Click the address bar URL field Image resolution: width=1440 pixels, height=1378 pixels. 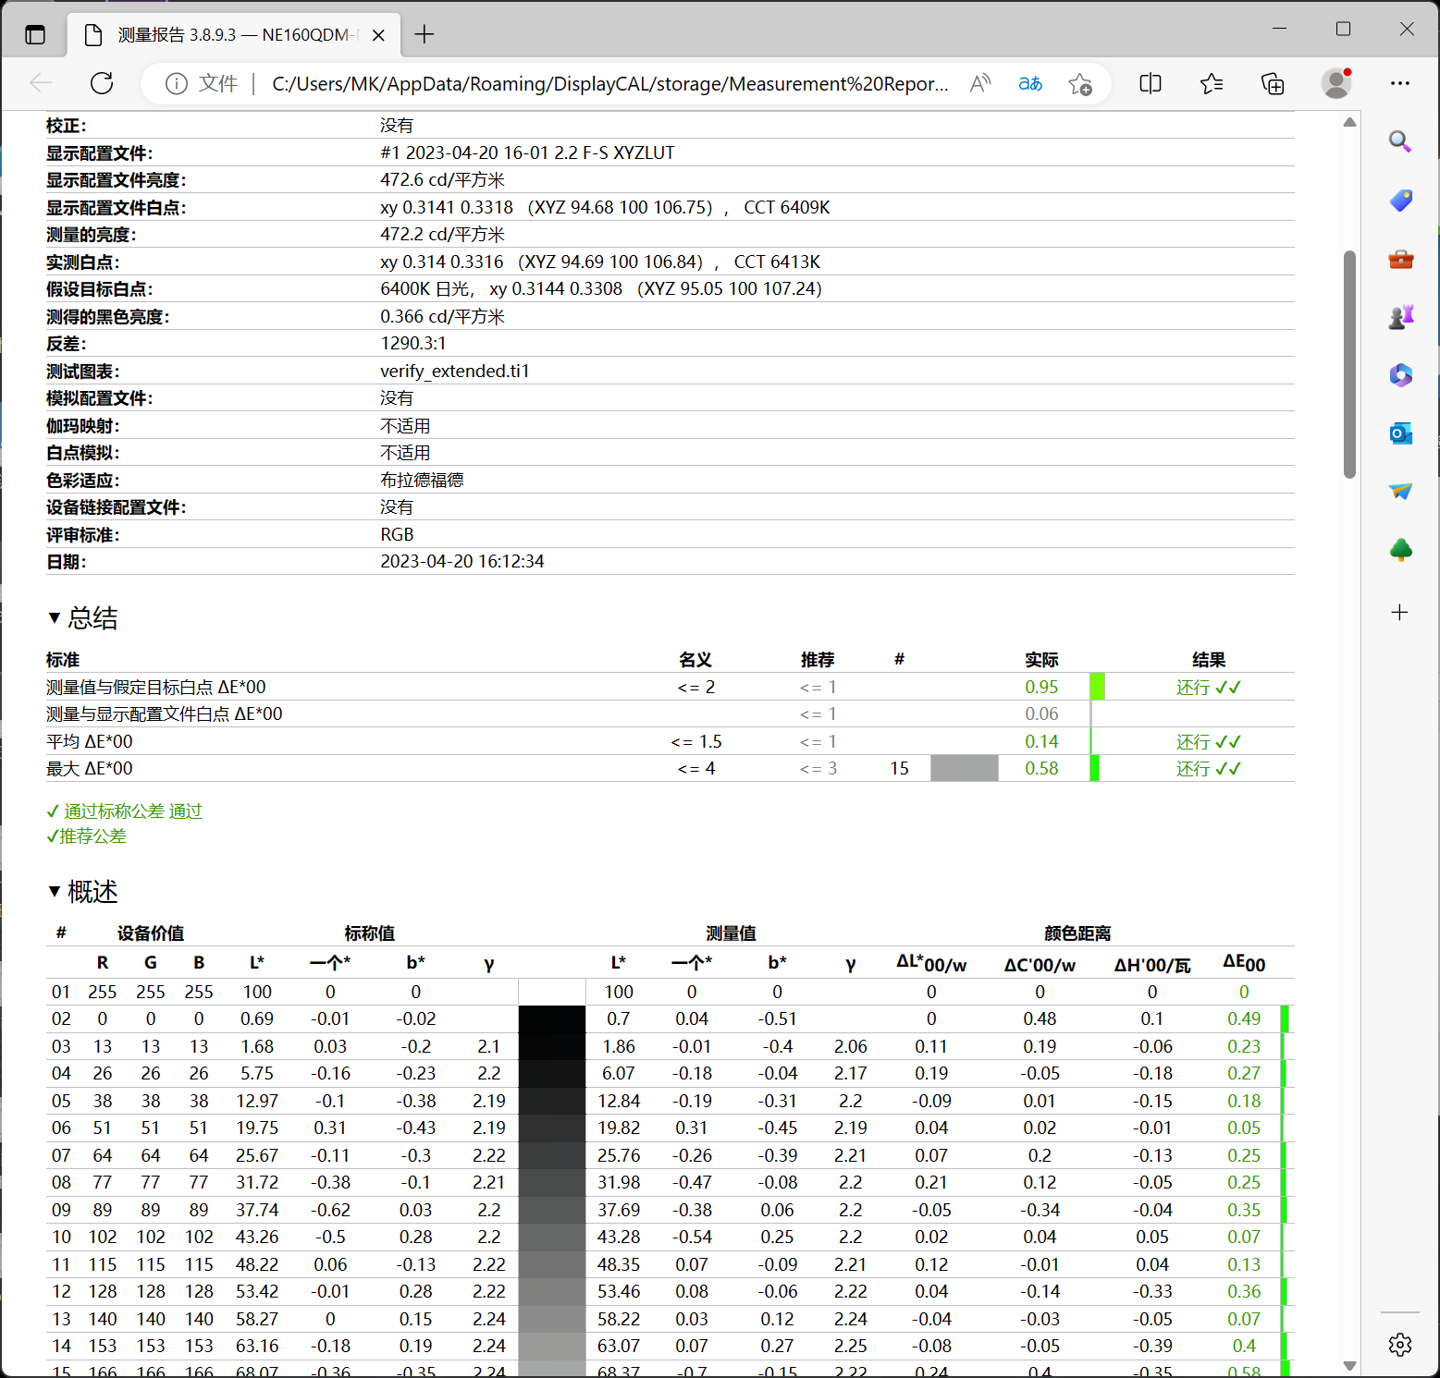tap(610, 84)
